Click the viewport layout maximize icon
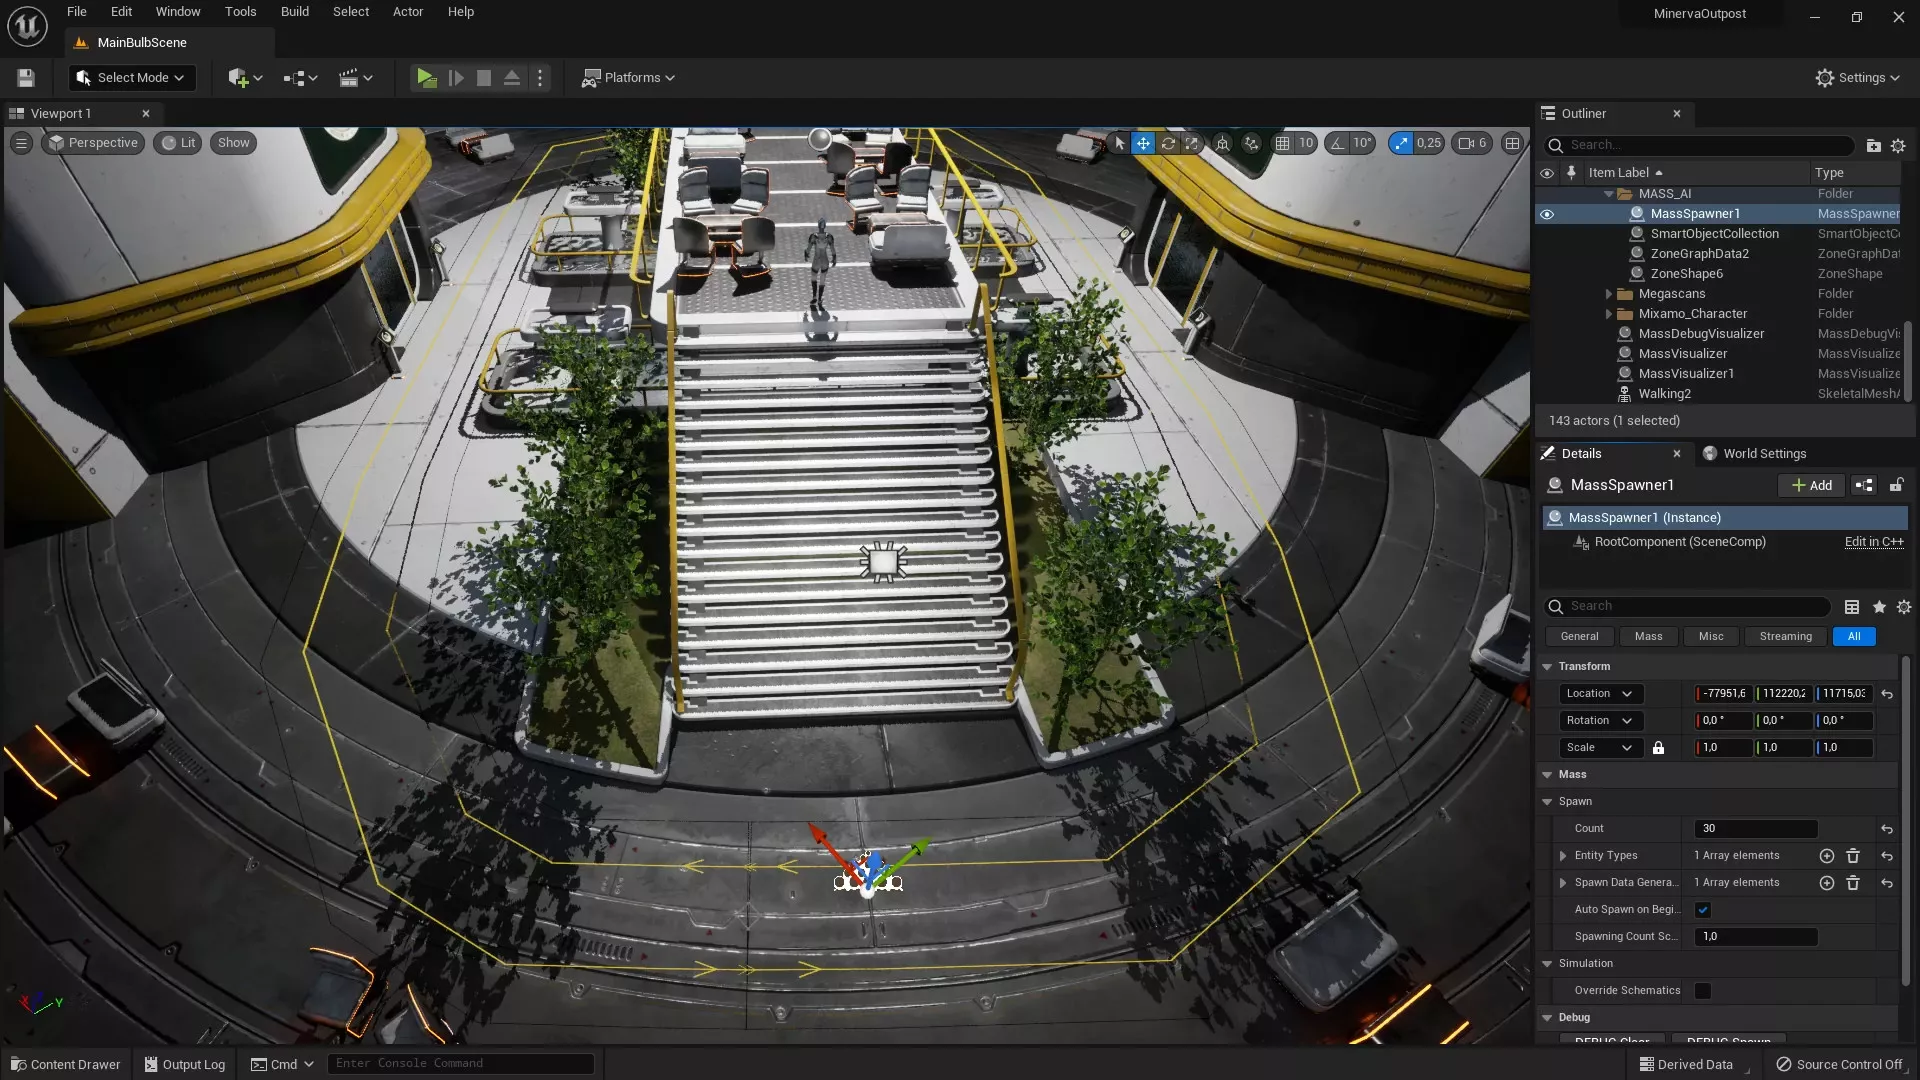The height and width of the screenshot is (1080, 1920). click(1512, 143)
